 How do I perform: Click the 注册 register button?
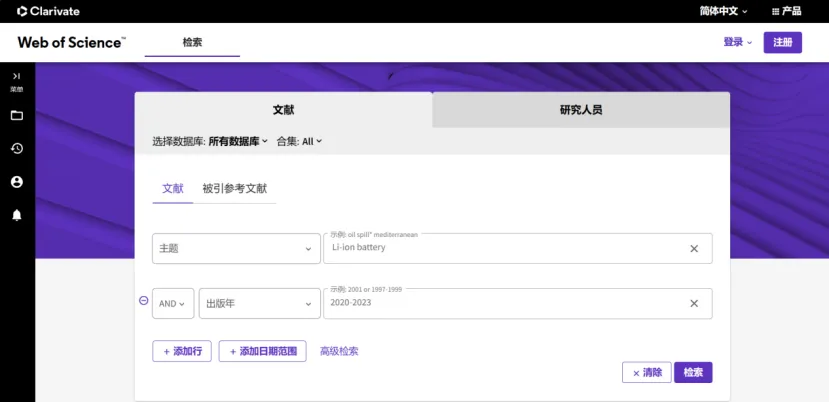[782, 42]
